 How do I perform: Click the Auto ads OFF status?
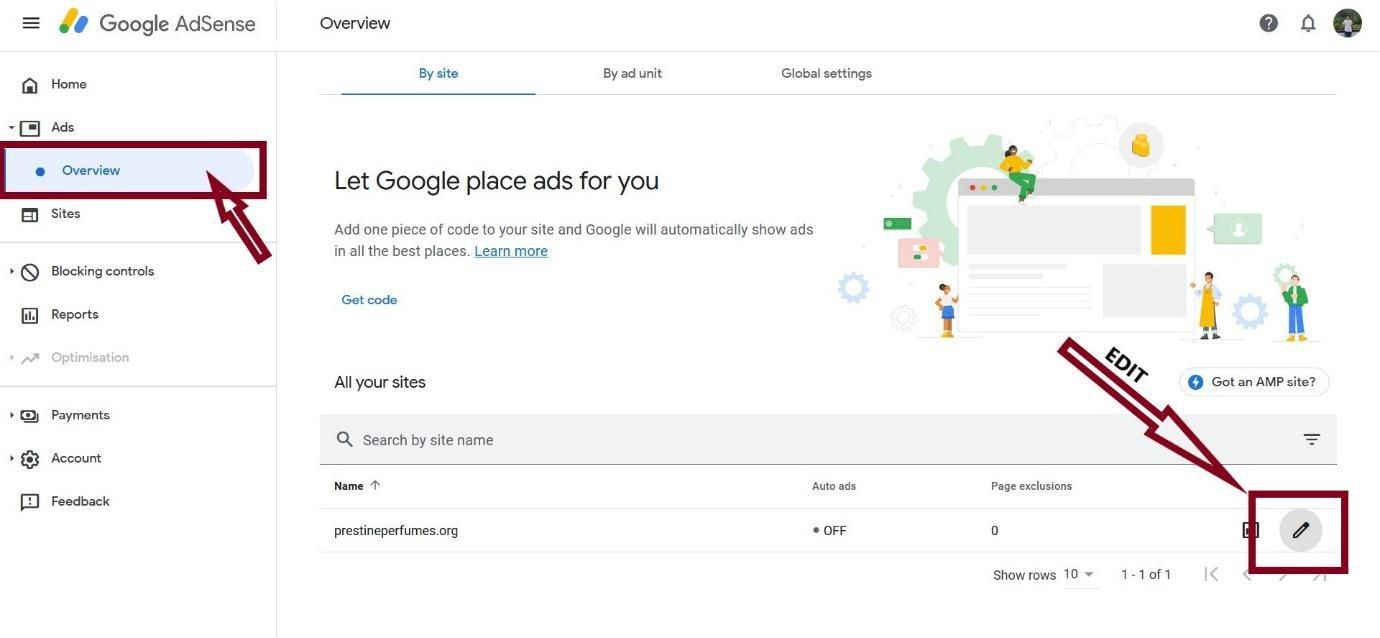click(829, 531)
